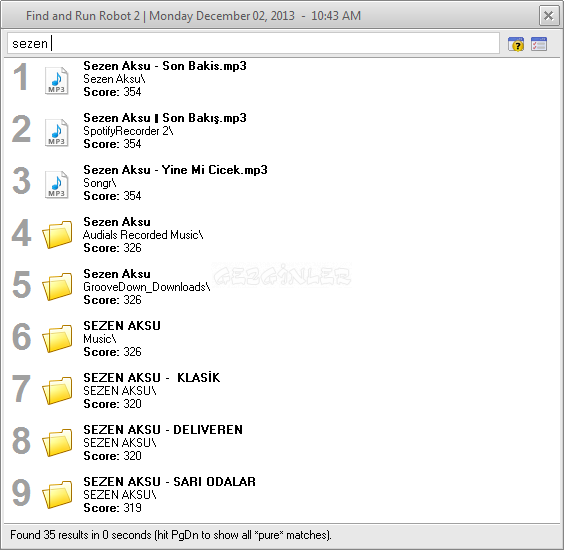564x550 pixels.
Task: Select 'SEZEN AKSU - SARI ODALAR' title
Action: 169,481
